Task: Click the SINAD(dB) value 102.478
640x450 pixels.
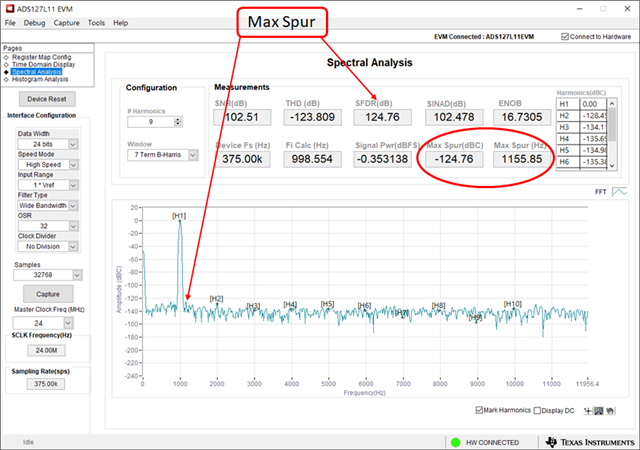Action: pyautogui.click(x=454, y=117)
